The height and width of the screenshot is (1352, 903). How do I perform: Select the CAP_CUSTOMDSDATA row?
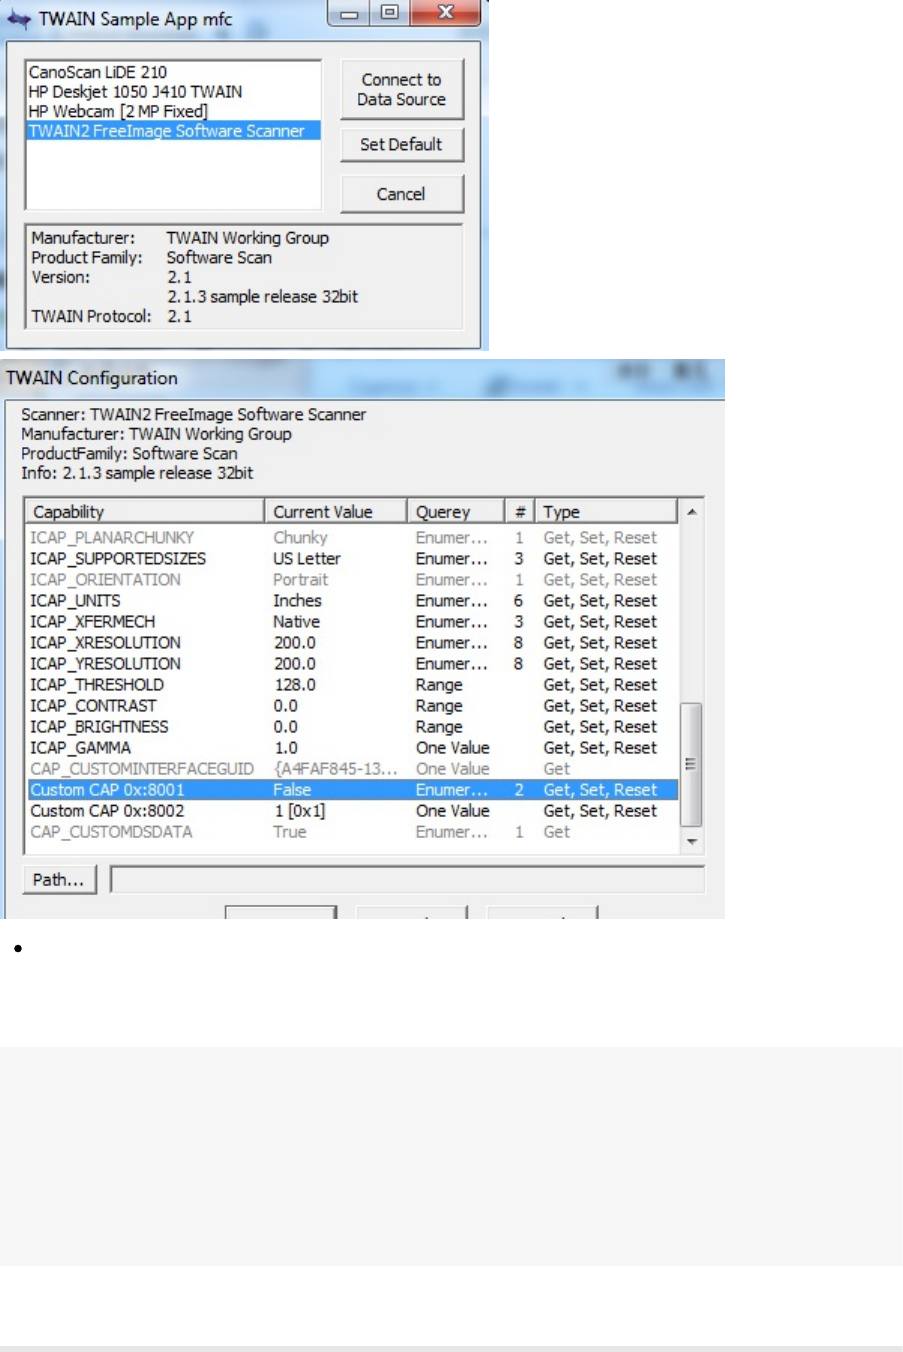pyautogui.click(x=352, y=832)
